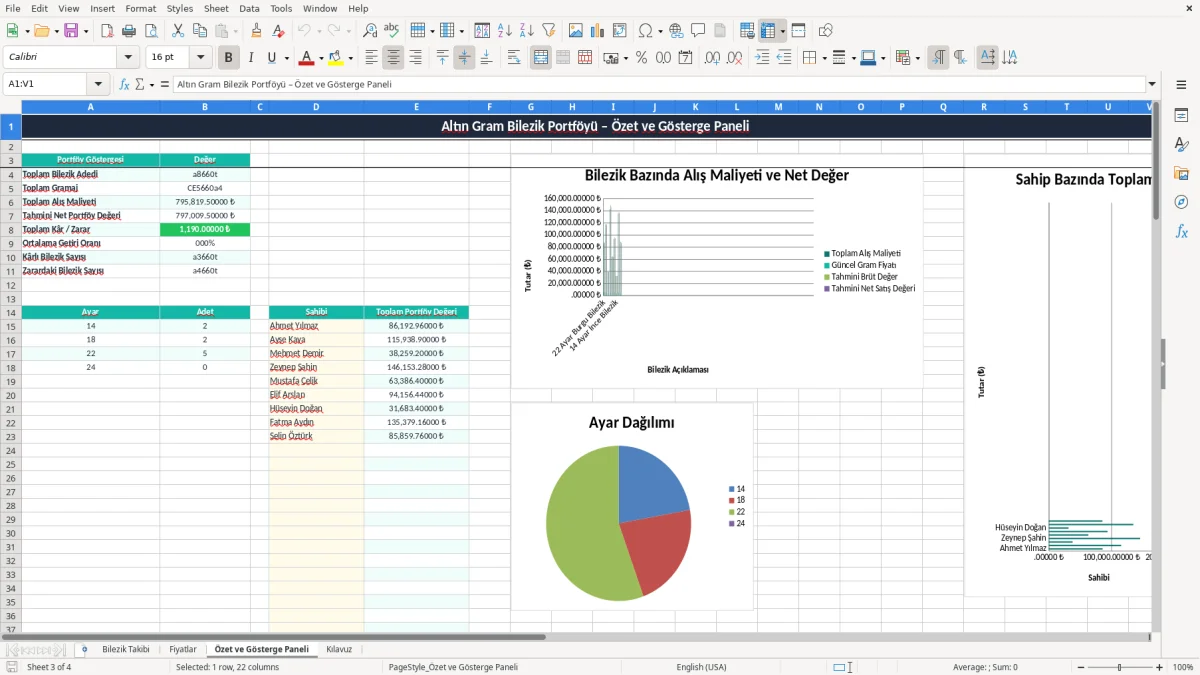Insert a comment
This screenshot has width=1200, height=675.
point(698,31)
